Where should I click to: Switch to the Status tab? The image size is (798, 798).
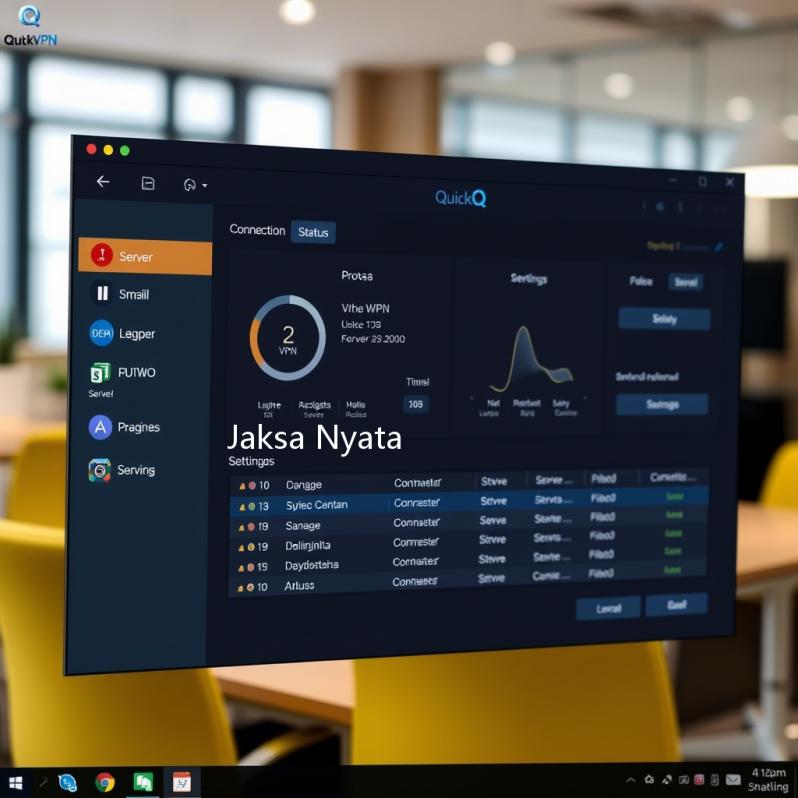coord(313,233)
